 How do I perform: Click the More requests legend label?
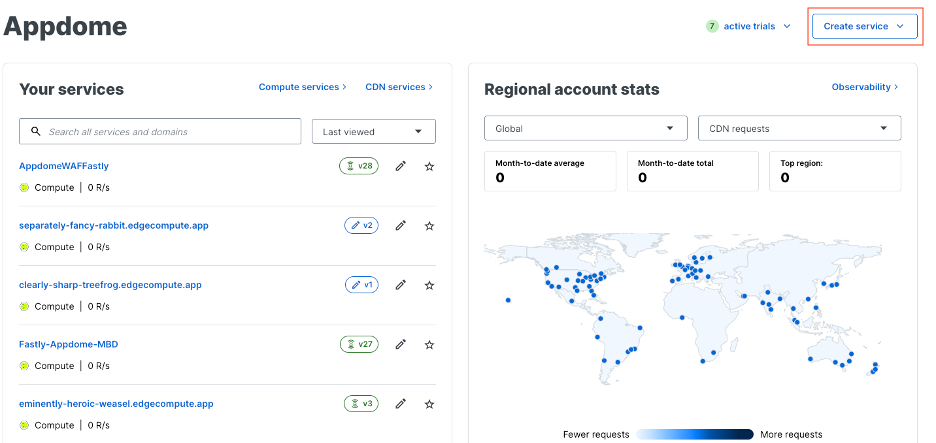pos(792,435)
